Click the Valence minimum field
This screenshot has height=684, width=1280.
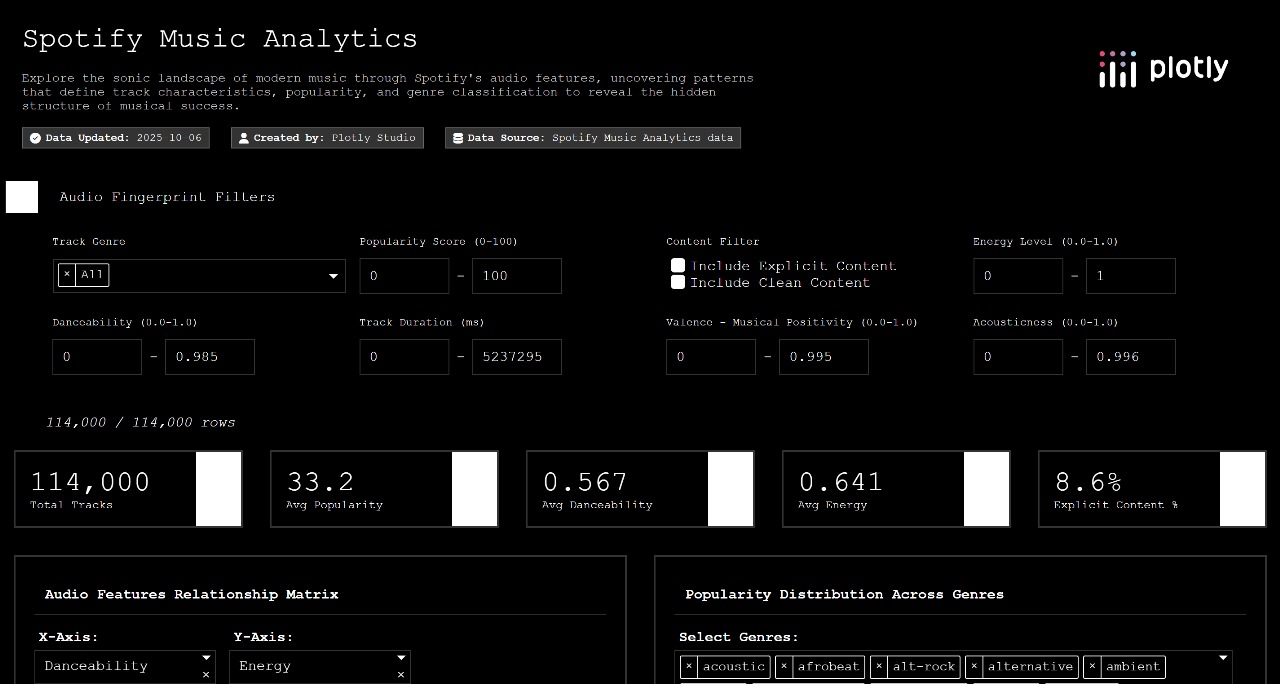(x=711, y=357)
